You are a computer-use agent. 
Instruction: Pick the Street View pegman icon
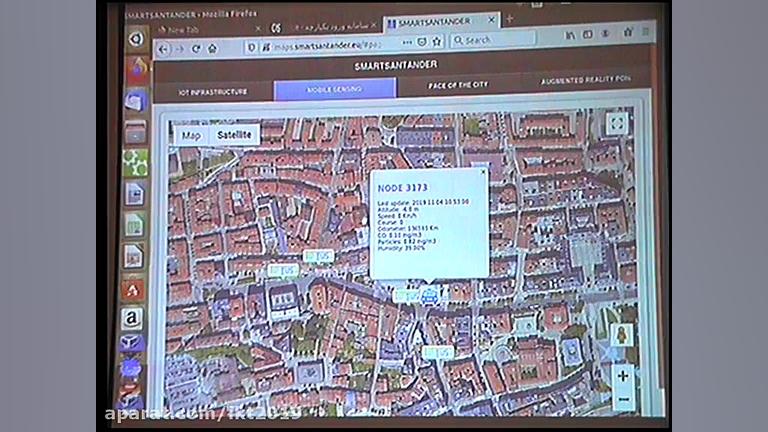622,336
